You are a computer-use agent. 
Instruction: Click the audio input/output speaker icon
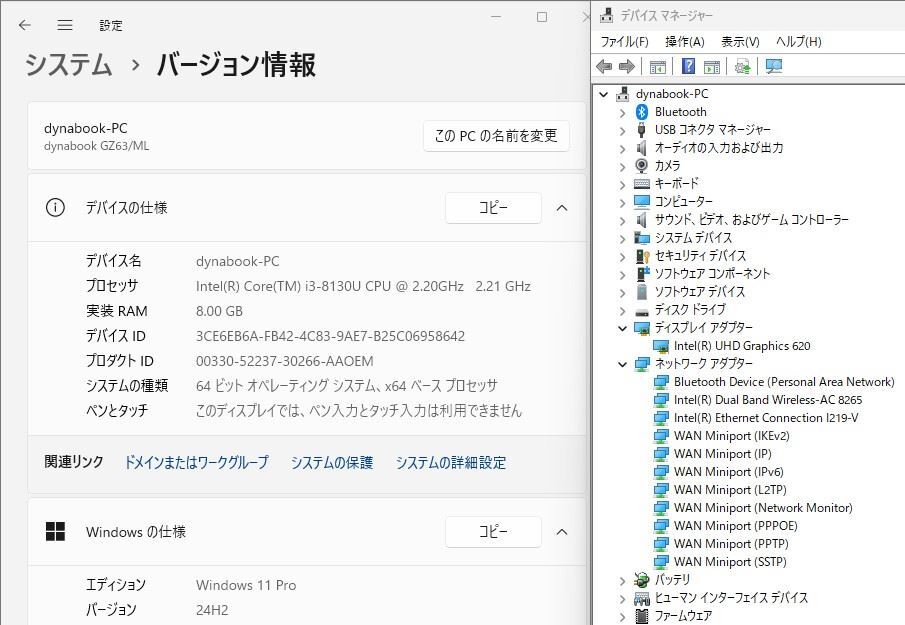coord(641,148)
